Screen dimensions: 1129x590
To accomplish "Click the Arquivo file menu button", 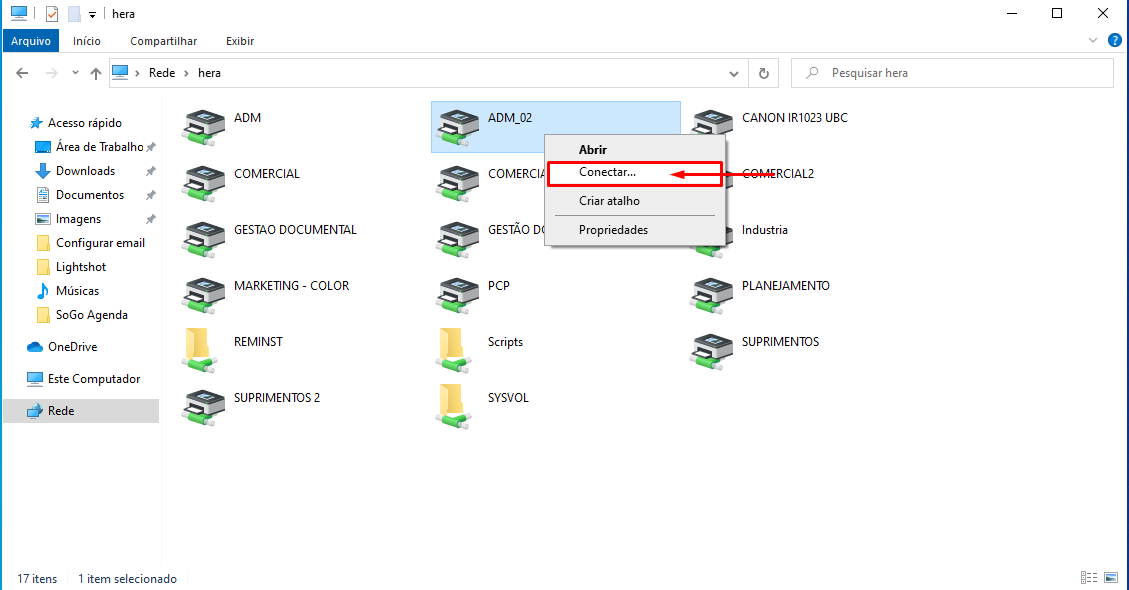I will [x=31, y=41].
